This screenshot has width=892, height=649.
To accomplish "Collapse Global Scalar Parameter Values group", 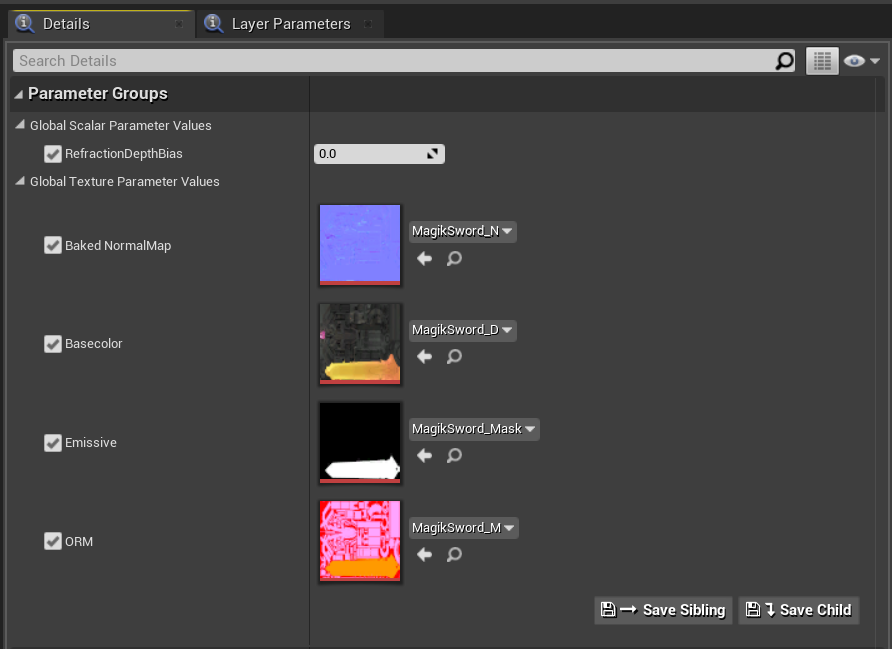I will (20, 125).
